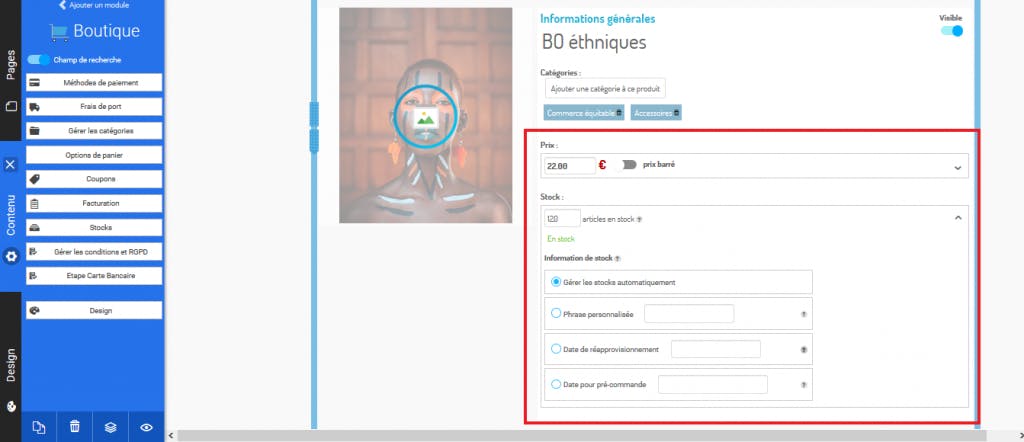Collapse the Stock section chevron
The image size is (1024, 442).
pos(957,217)
